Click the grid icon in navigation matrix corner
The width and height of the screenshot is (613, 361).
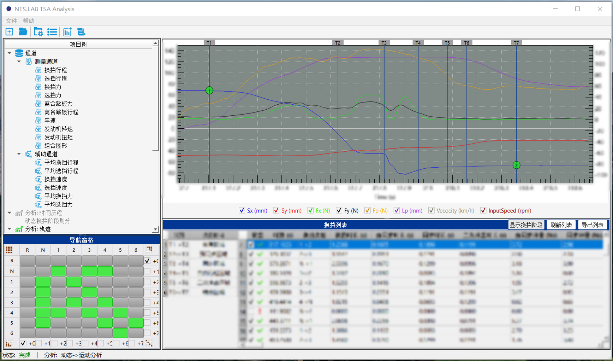point(9,250)
